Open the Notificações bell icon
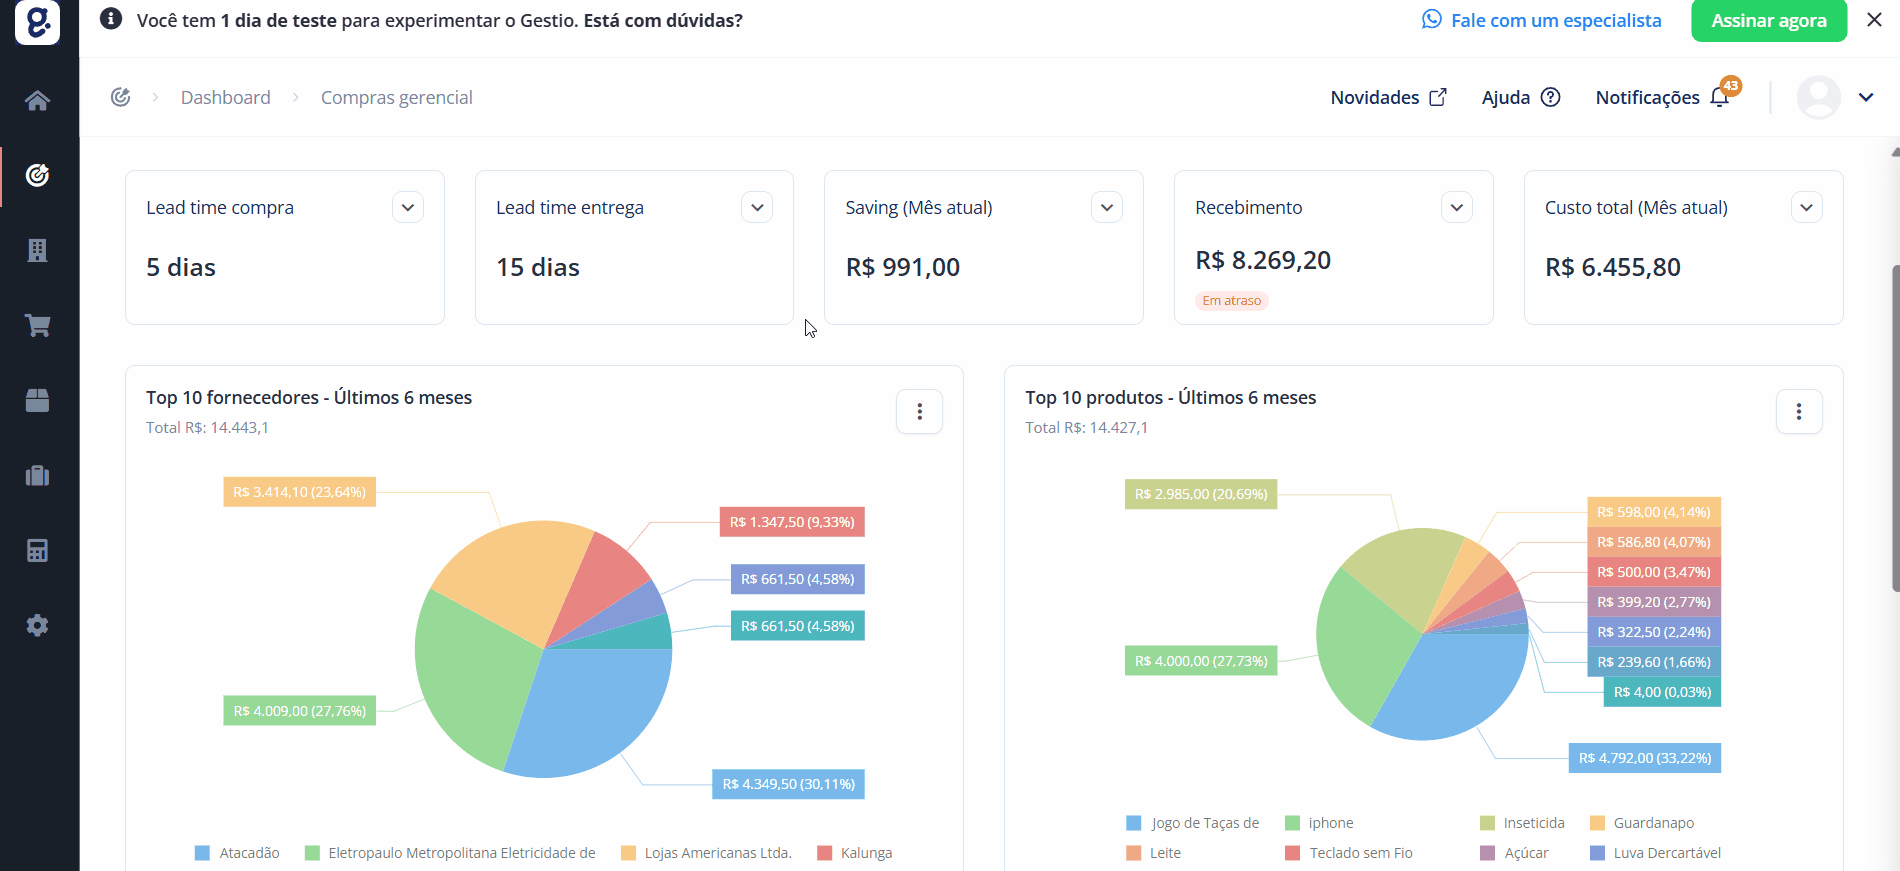Screen dimensions: 1900x871 [x=1719, y=97]
